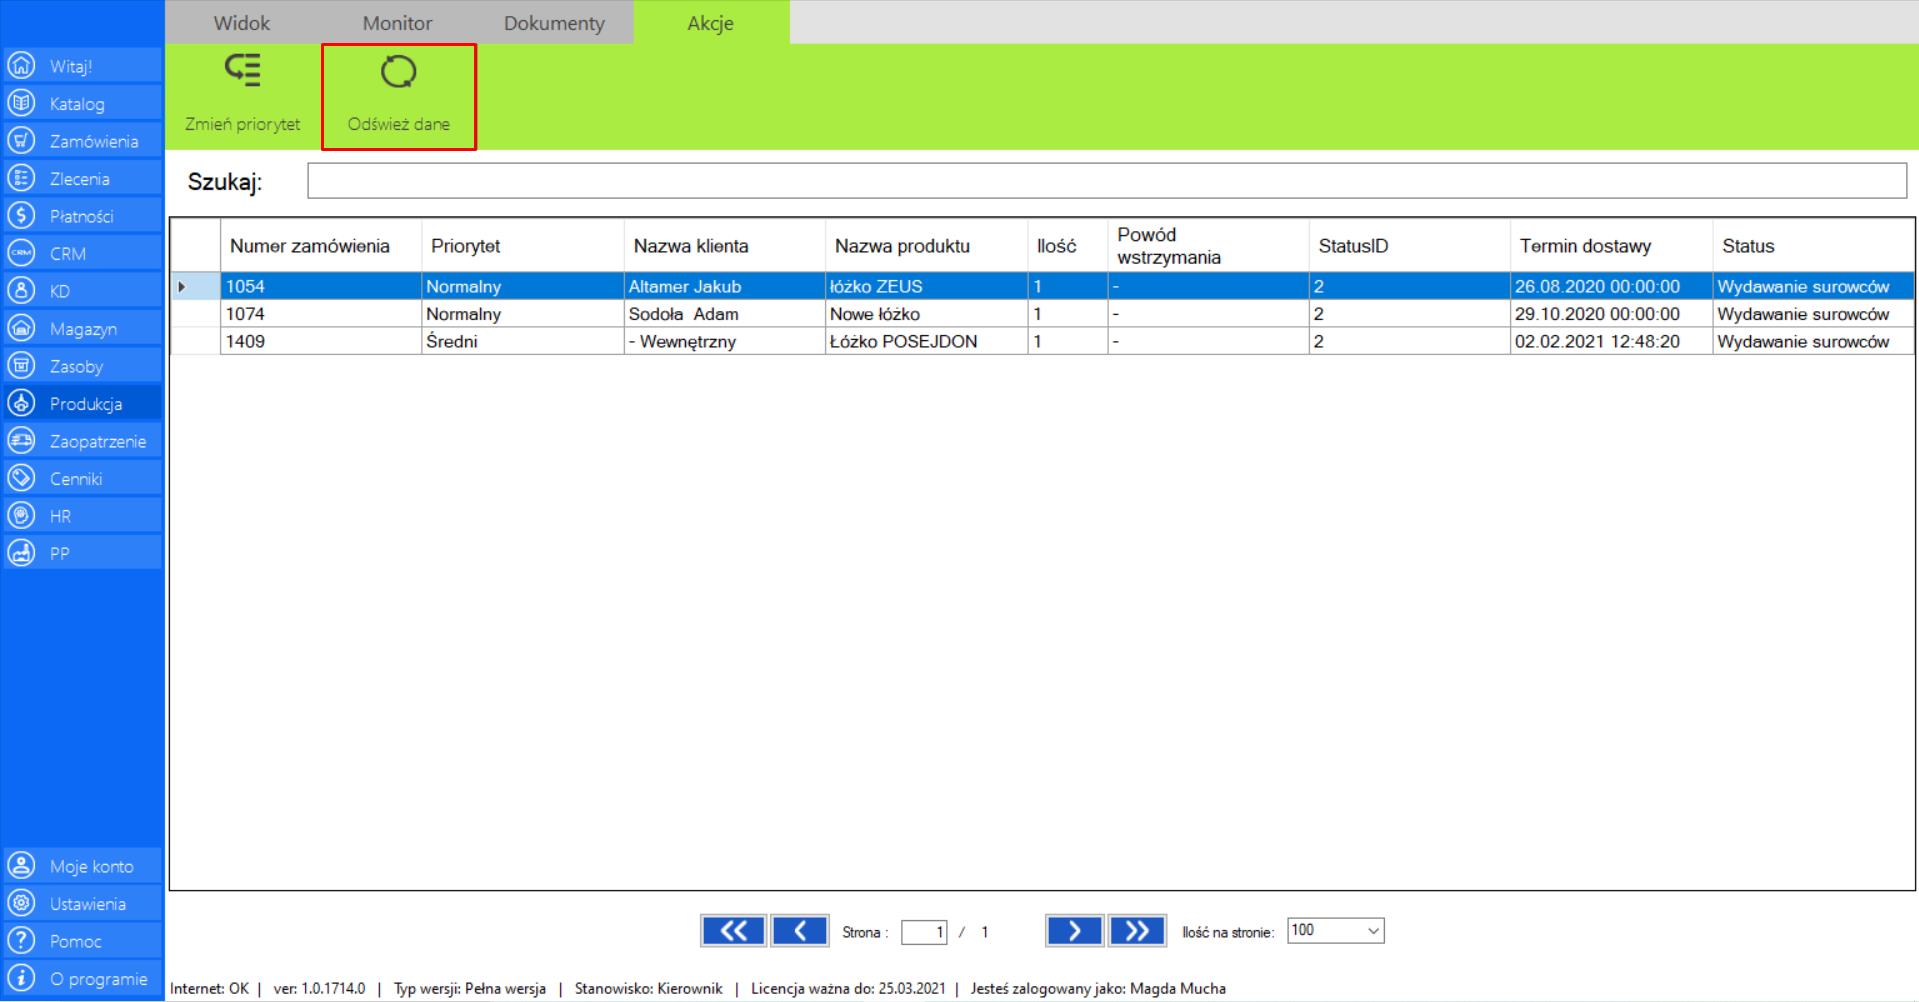
Task: Click Zmień priorytet toolbar icon
Action: pos(242,71)
